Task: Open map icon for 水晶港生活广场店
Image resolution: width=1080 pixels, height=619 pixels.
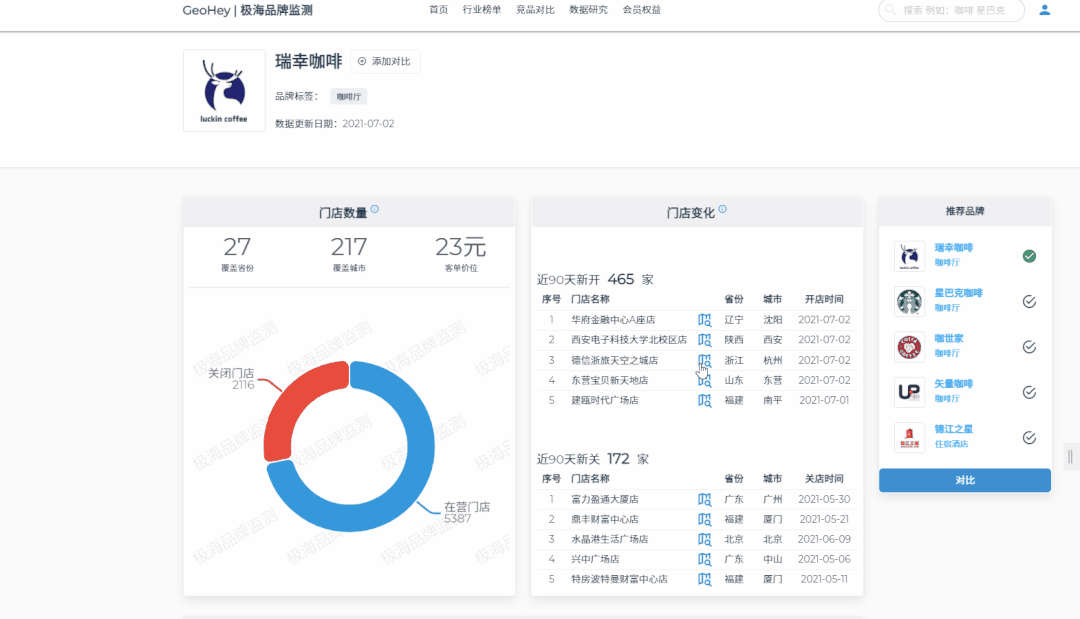Action: (x=704, y=539)
